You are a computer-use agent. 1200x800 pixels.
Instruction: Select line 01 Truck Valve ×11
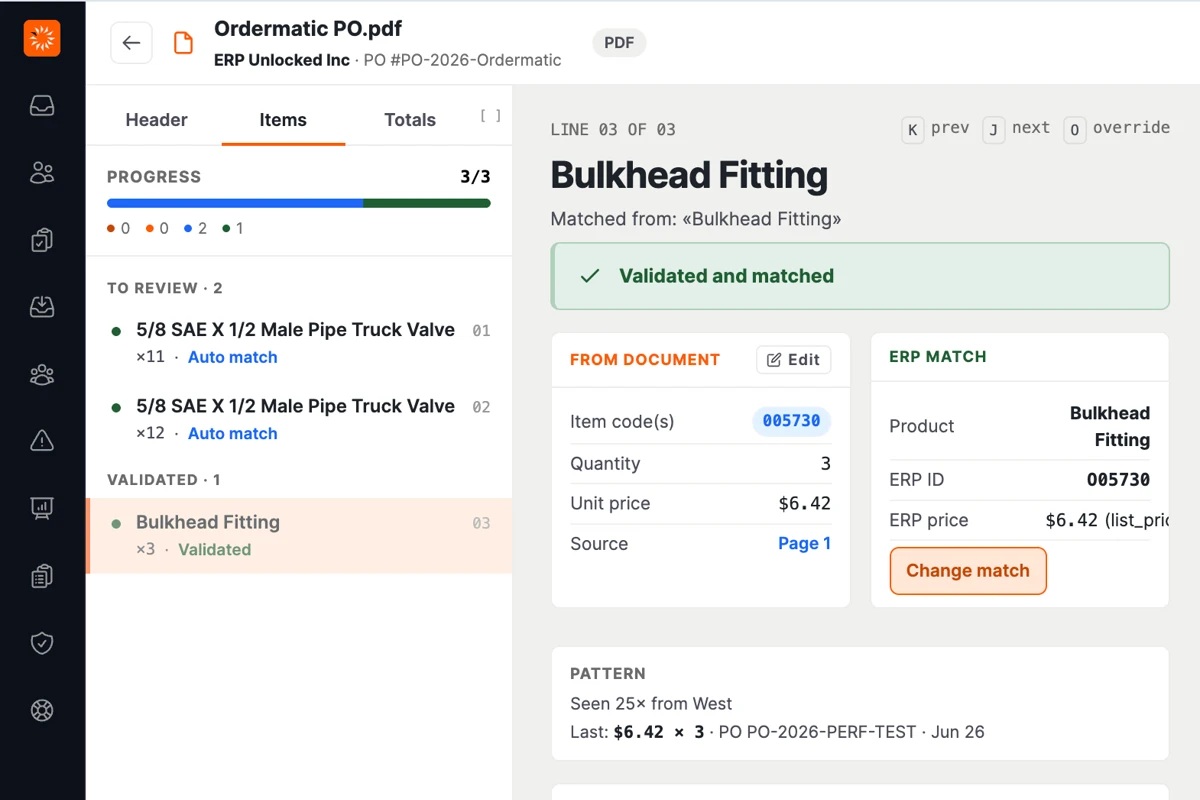(x=299, y=342)
